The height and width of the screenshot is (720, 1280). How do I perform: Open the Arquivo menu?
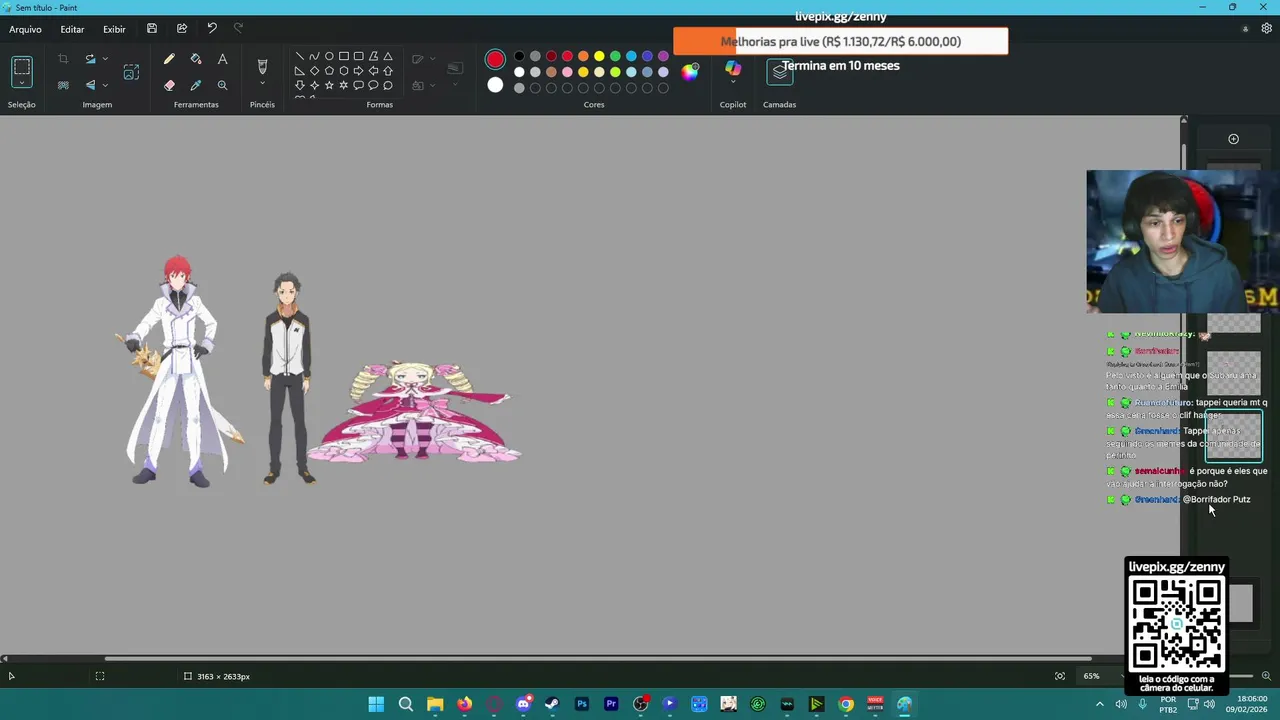(x=26, y=29)
